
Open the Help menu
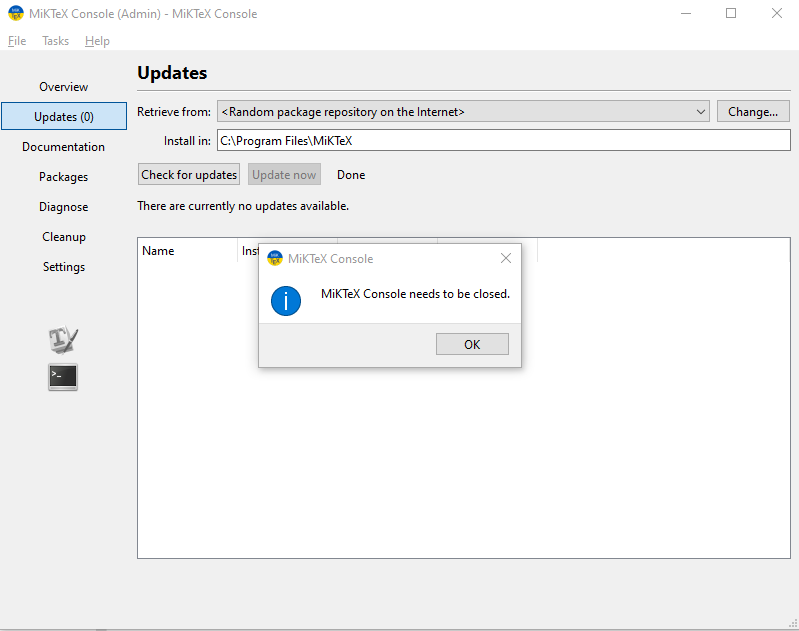(x=97, y=41)
